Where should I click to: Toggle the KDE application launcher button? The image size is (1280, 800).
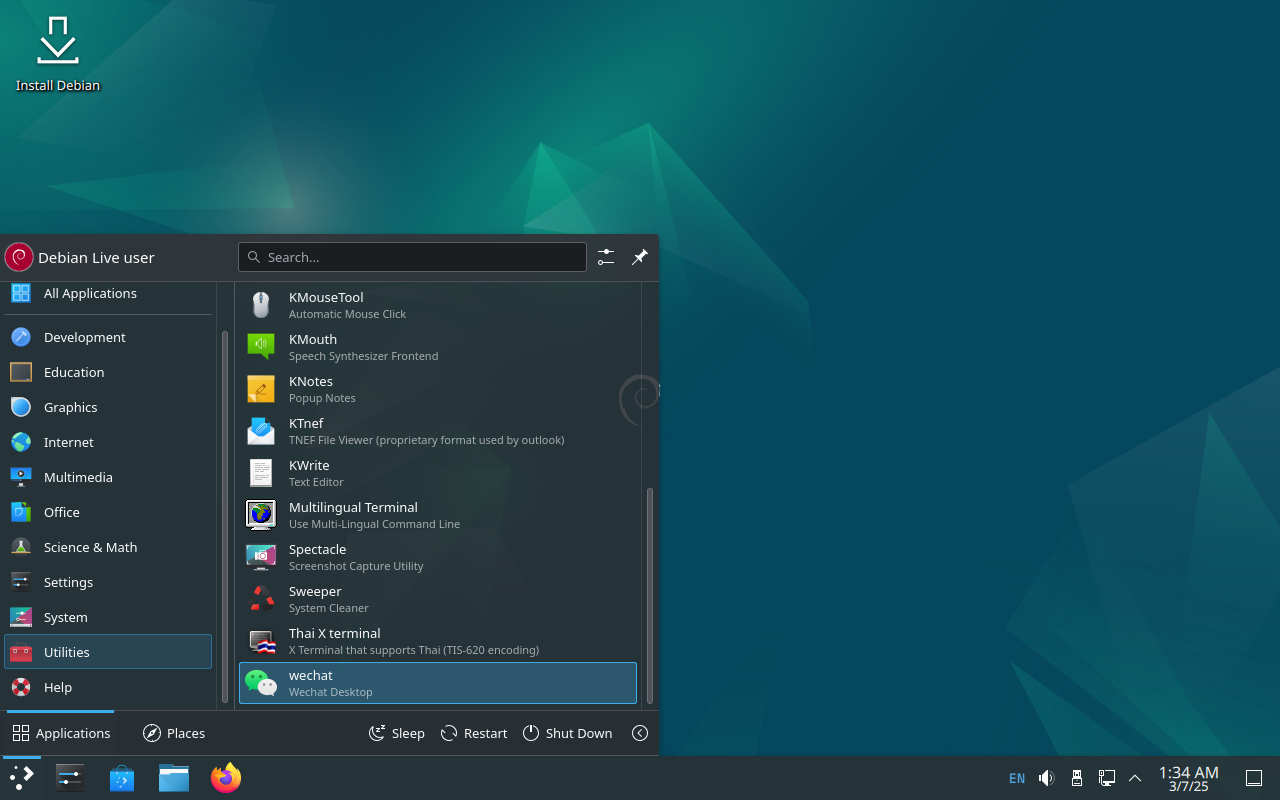click(22, 778)
